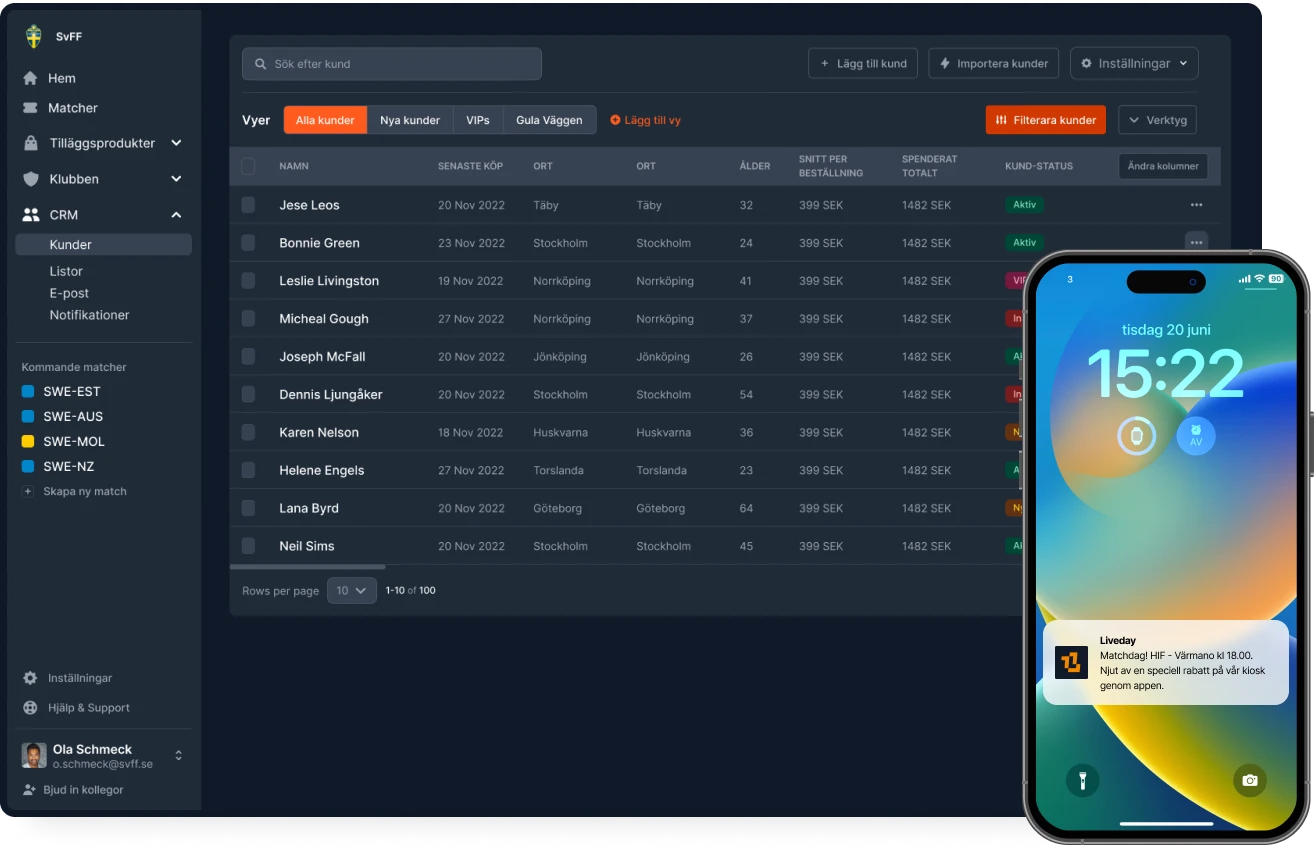Click the Lägg till kund button
The height and width of the screenshot is (850, 1314).
click(863, 63)
